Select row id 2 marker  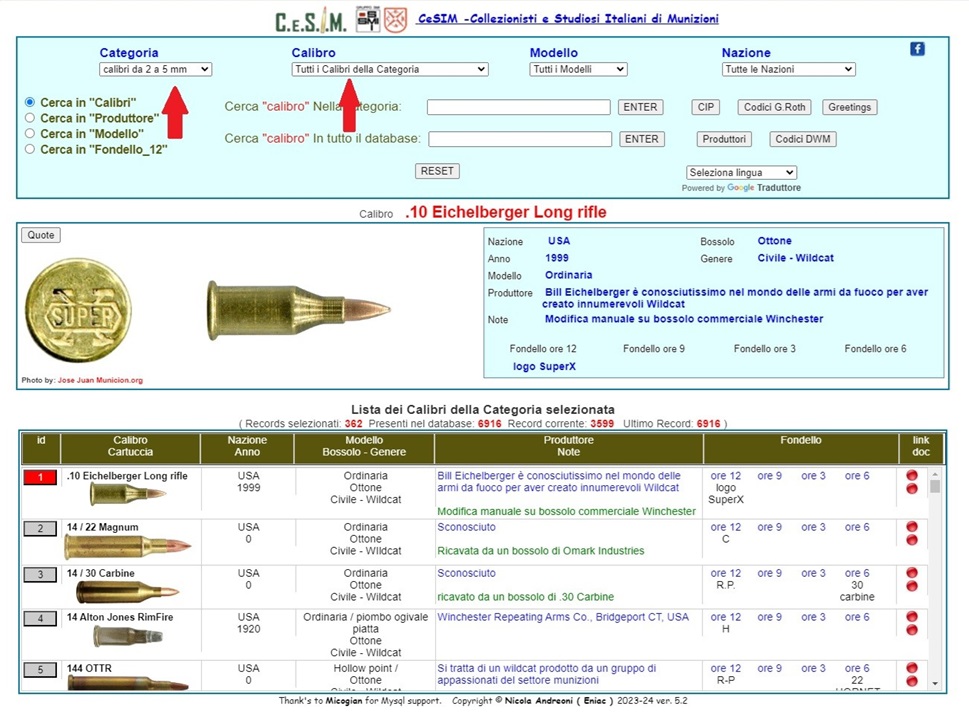[x=40, y=528]
